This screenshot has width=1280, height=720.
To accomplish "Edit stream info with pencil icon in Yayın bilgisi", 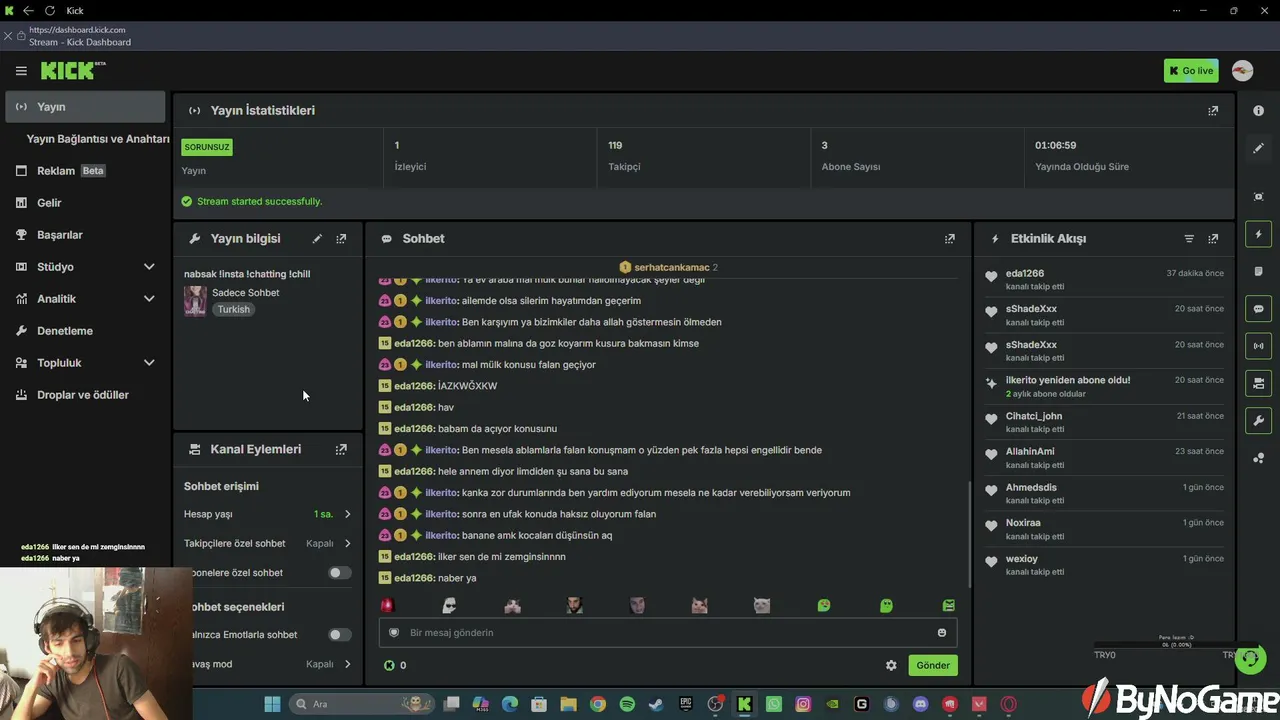I will 317,239.
